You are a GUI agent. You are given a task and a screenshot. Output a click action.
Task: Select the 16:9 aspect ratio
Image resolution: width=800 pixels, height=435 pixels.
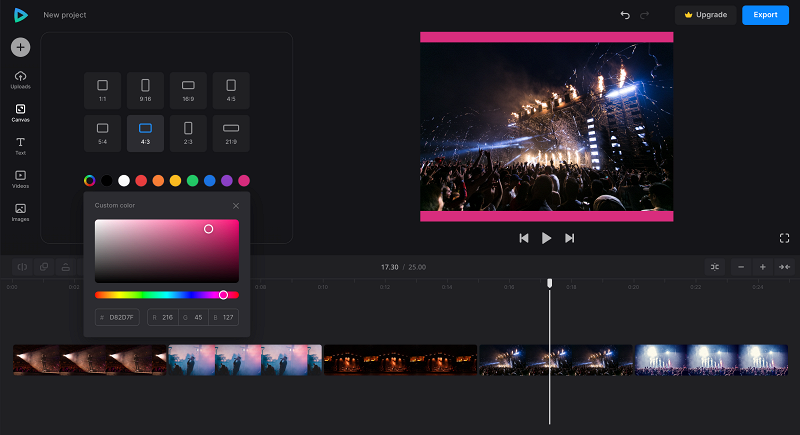[x=188, y=90]
